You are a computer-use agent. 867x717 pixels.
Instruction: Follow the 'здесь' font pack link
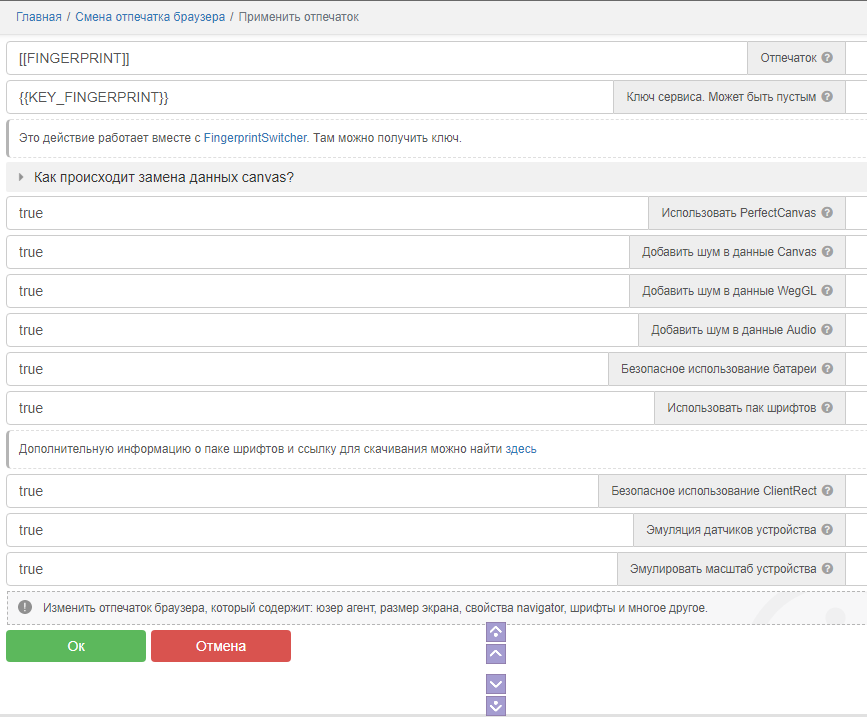tap(520, 449)
